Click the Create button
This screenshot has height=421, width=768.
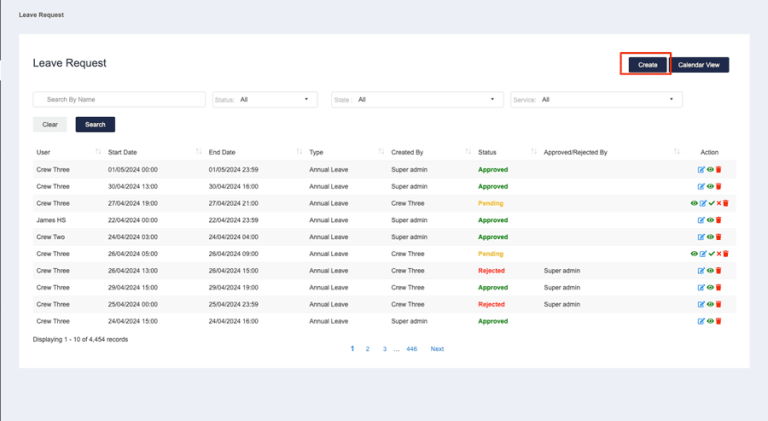[647, 65]
